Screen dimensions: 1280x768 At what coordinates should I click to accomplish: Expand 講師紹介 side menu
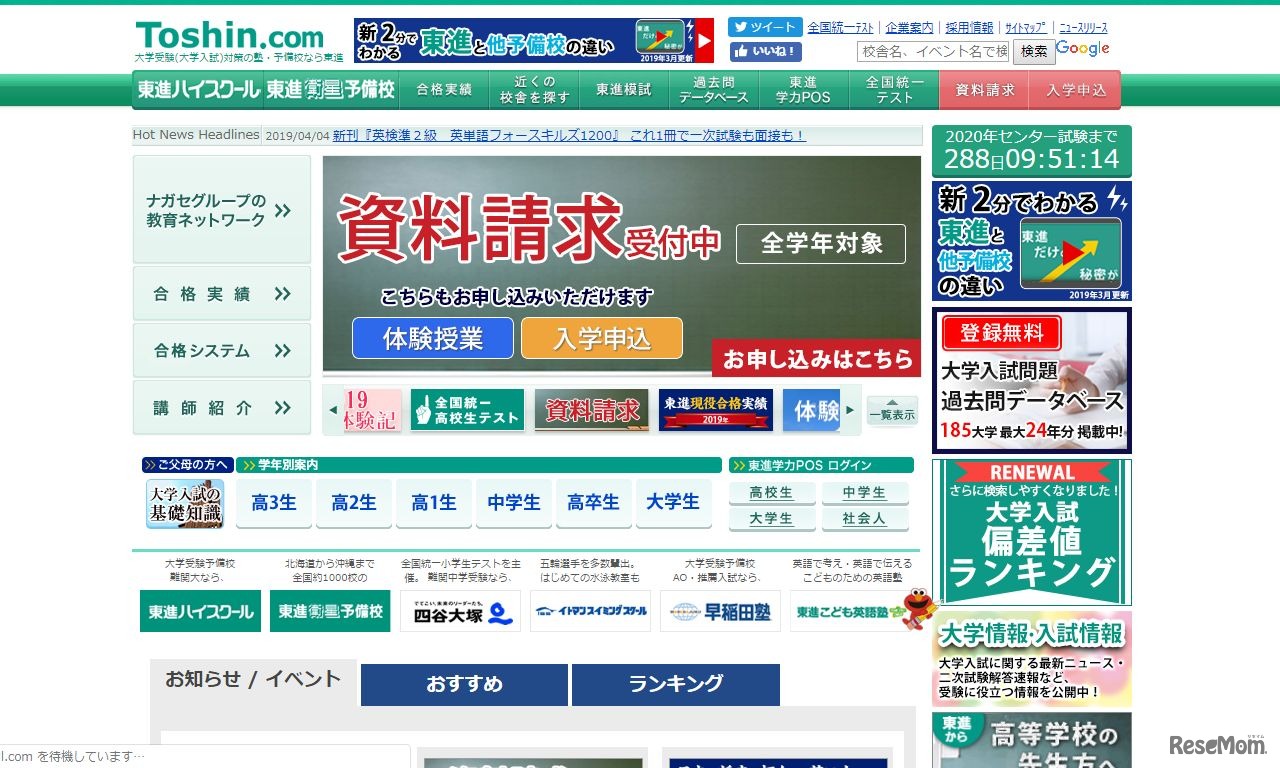pyautogui.click(x=222, y=408)
